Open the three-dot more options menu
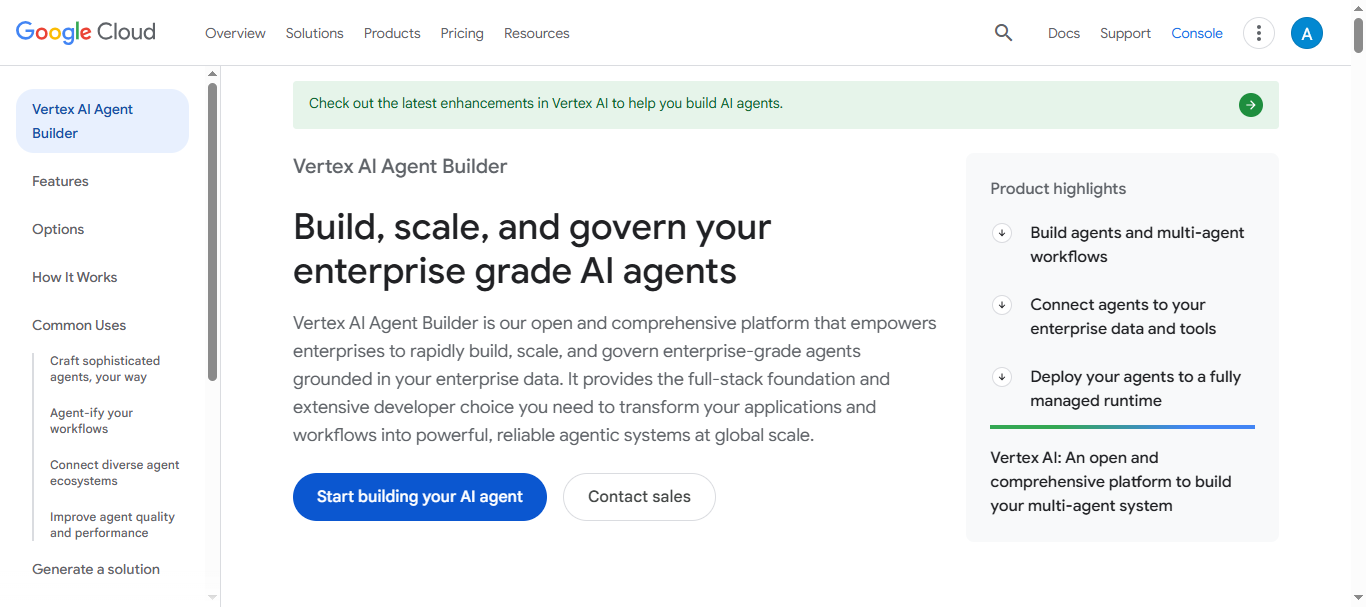The height and width of the screenshot is (607, 1366). (x=1258, y=33)
